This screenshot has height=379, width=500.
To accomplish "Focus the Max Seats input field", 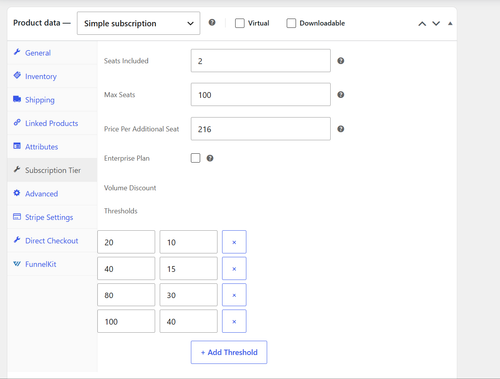I will tap(261, 95).
